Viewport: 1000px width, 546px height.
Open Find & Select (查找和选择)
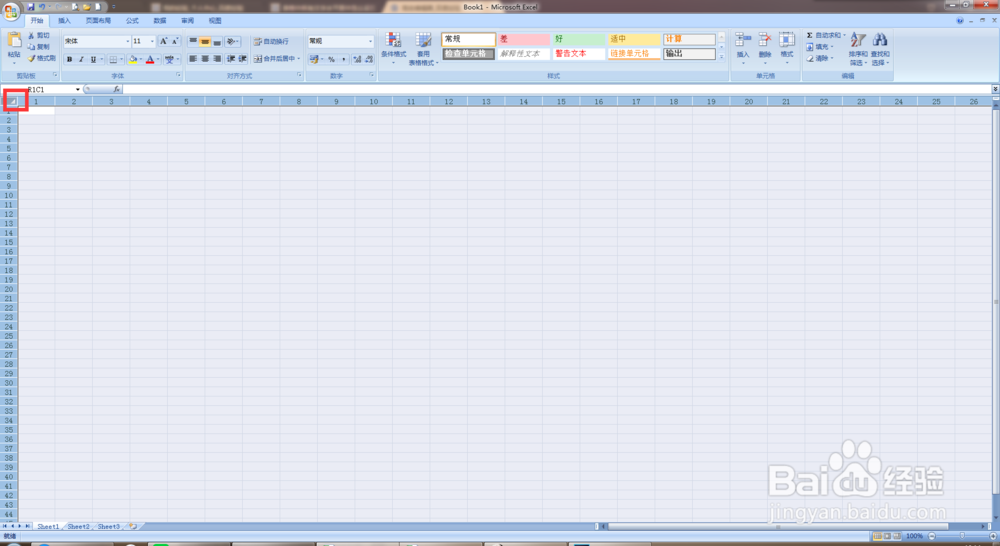pyautogui.click(x=880, y=49)
